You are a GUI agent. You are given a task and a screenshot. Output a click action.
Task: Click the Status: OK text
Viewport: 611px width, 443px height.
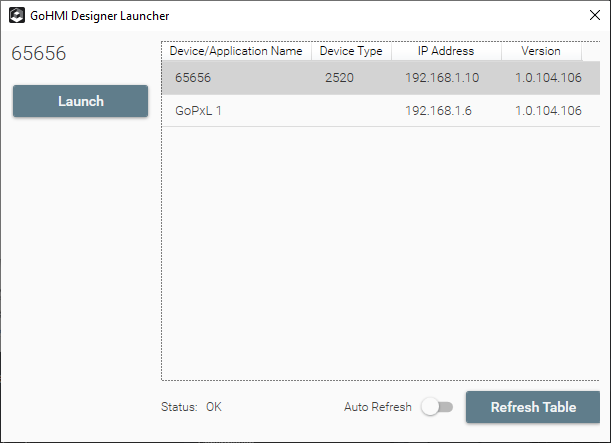[x=191, y=407]
